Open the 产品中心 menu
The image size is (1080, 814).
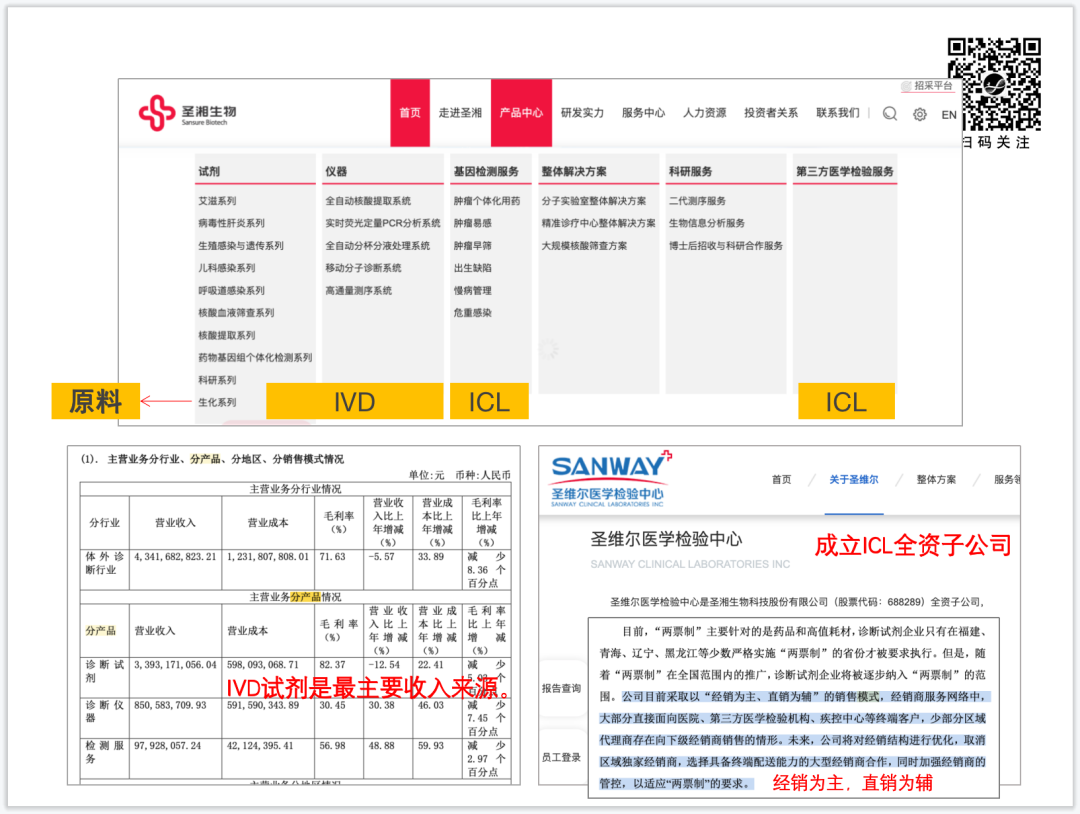tap(521, 113)
